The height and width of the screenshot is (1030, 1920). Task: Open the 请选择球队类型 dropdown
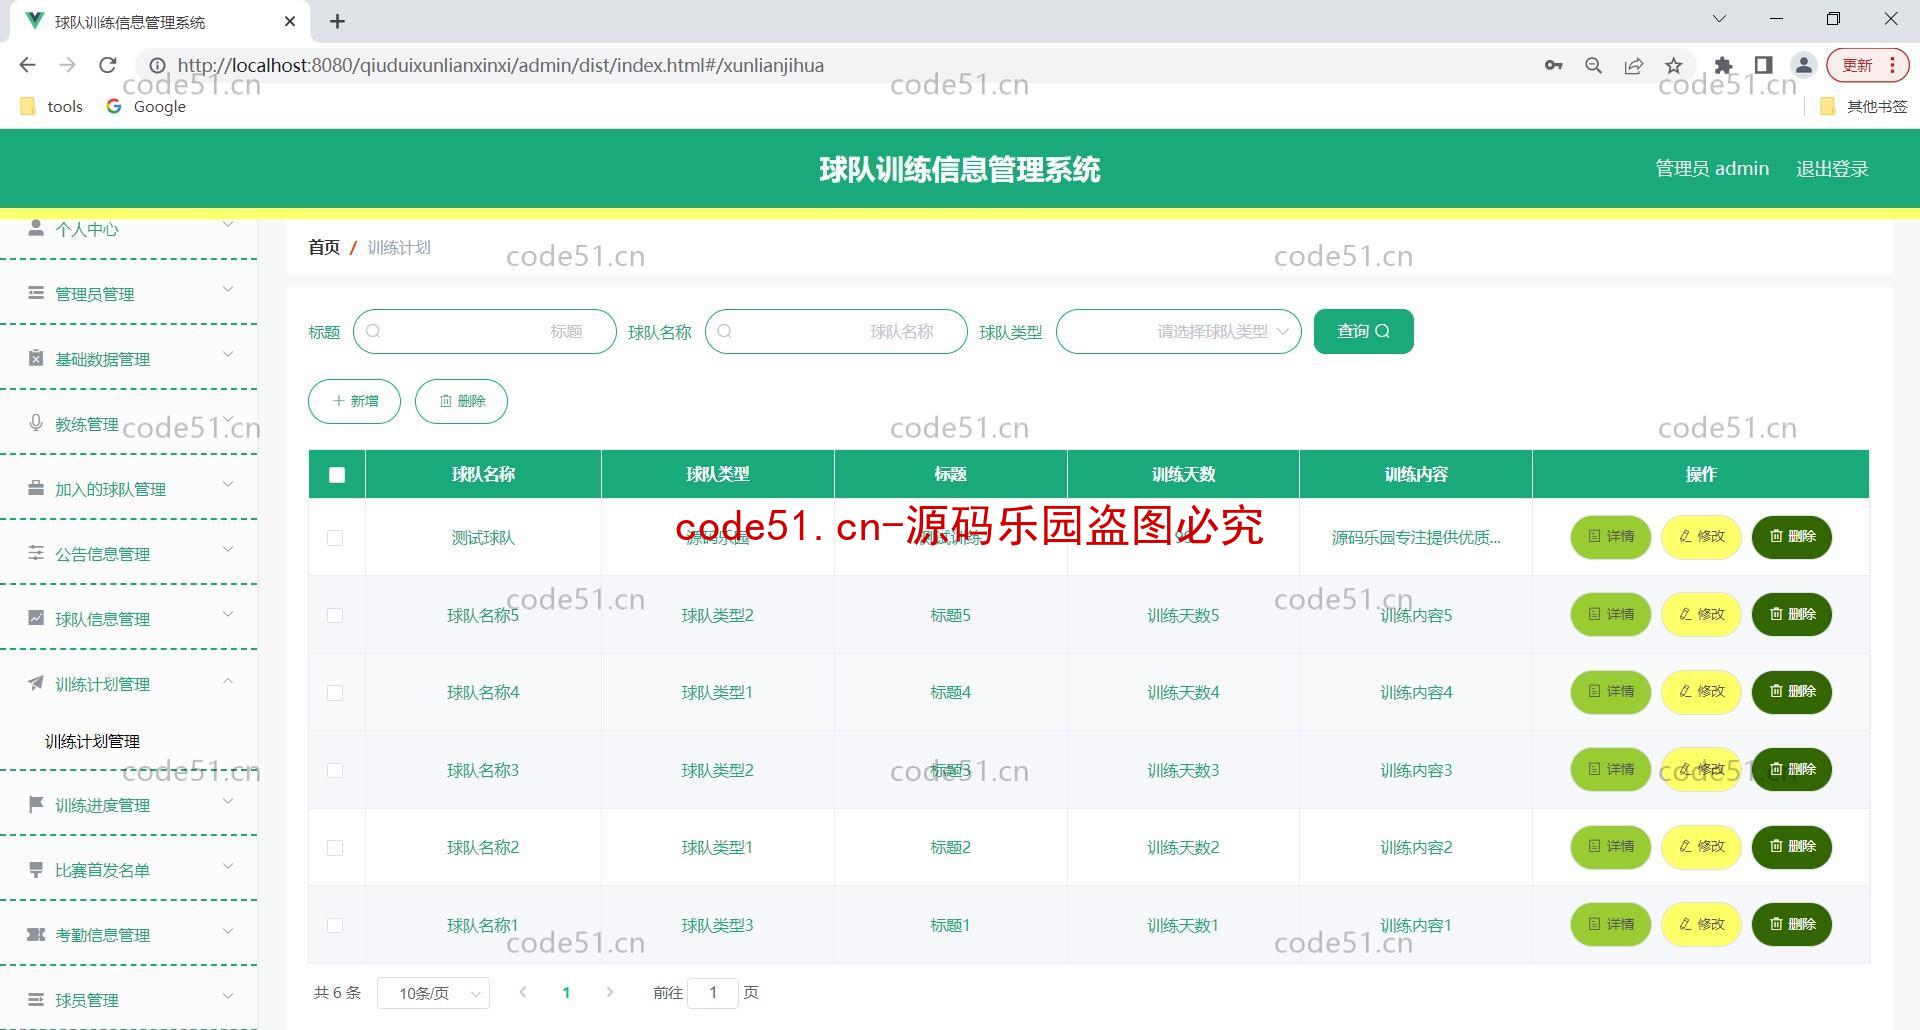1178,331
